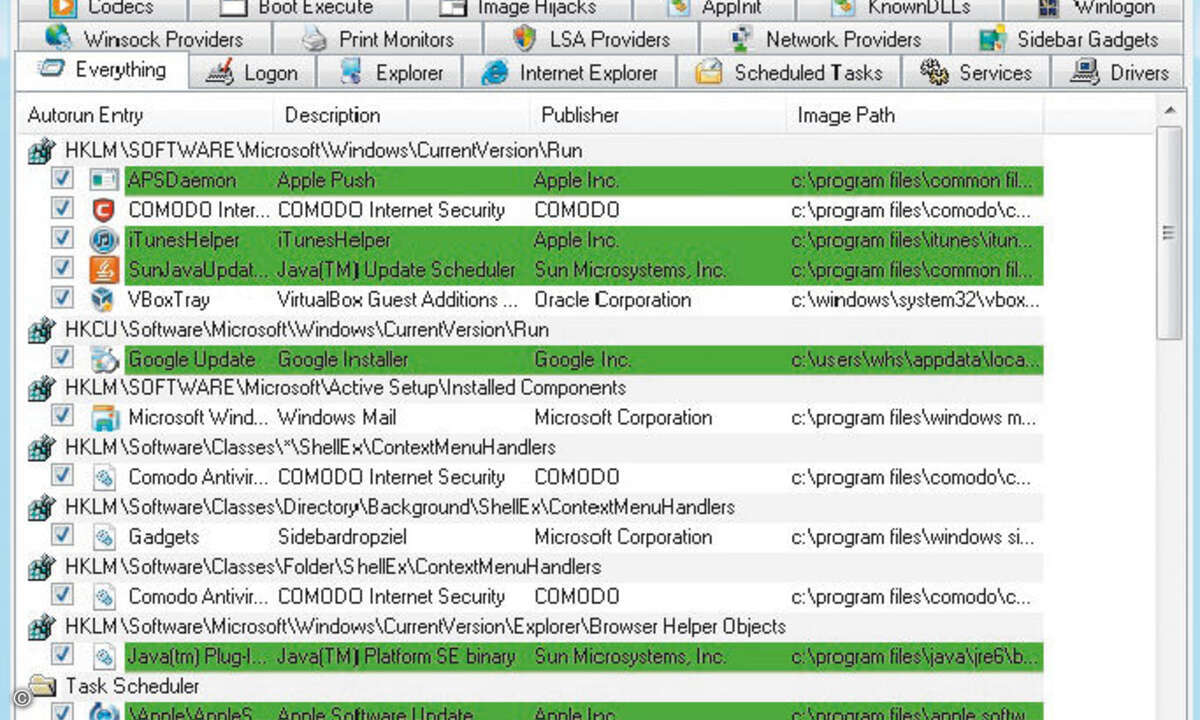Viewport: 1200px width, 720px height.
Task: Uncheck the VBoxTray entry
Action: pyautogui.click(x=63, y=298)
